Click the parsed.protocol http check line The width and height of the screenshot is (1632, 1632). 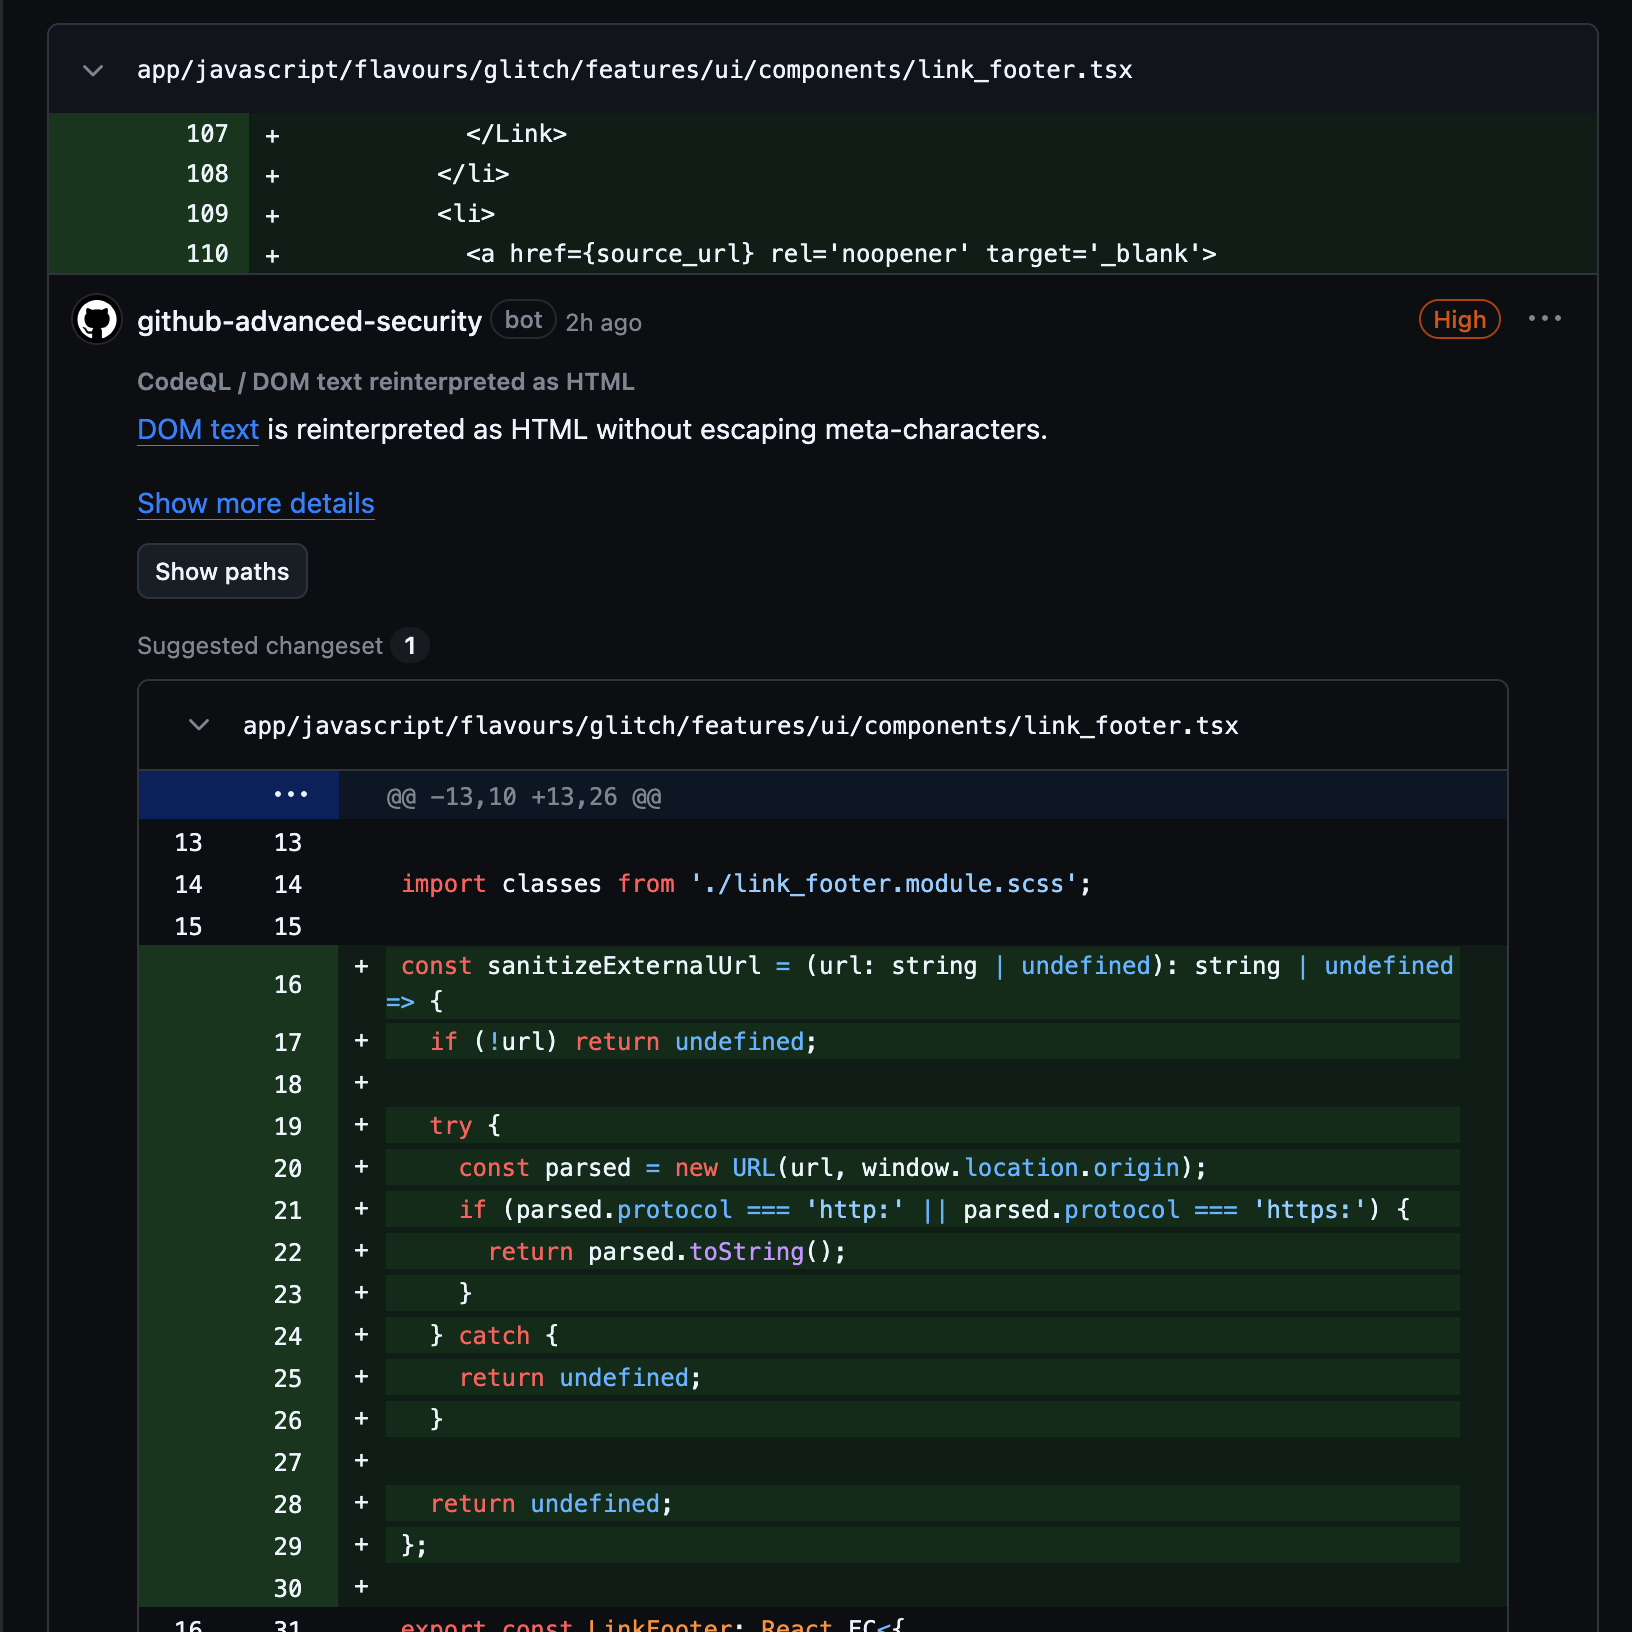point(922,1210)
